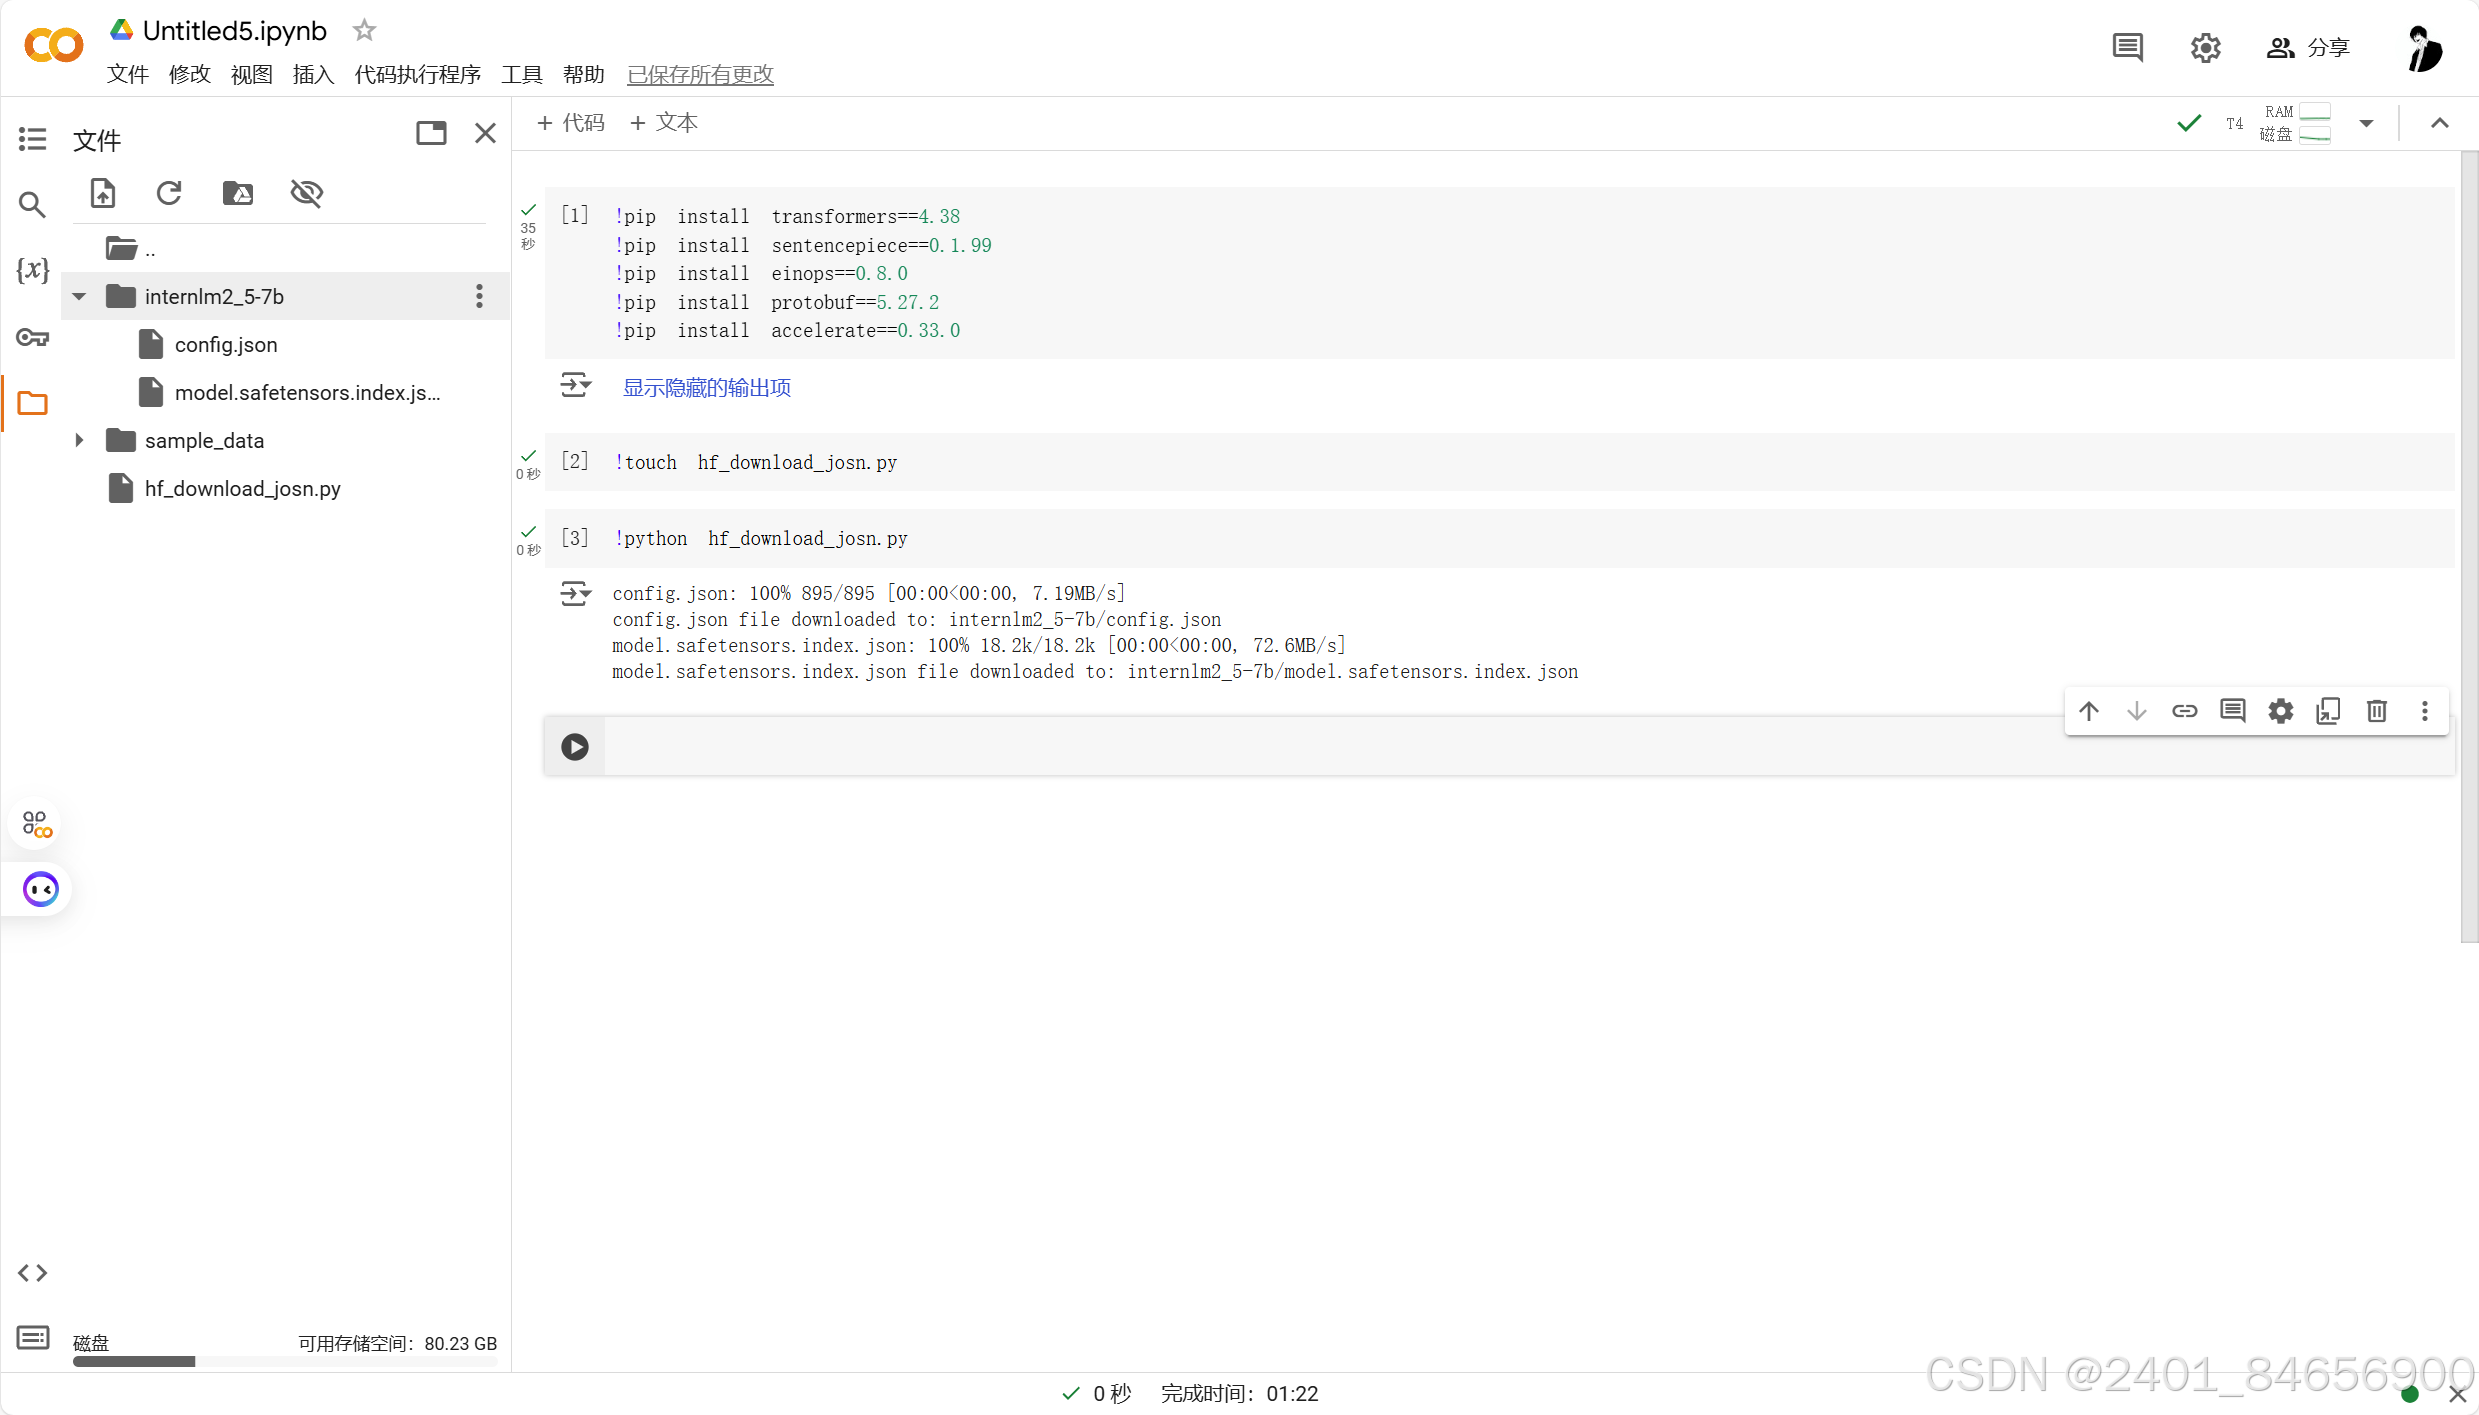This screenshot has height=1415, width=2479.
Task: Open the 工具 menu
Action: [x=521, y=74]
